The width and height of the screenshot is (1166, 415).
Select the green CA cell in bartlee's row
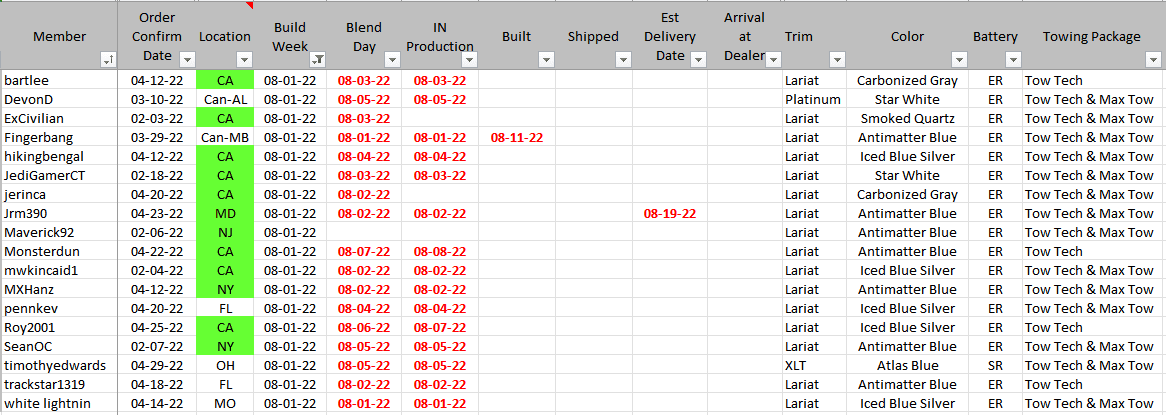click(225, 81)
